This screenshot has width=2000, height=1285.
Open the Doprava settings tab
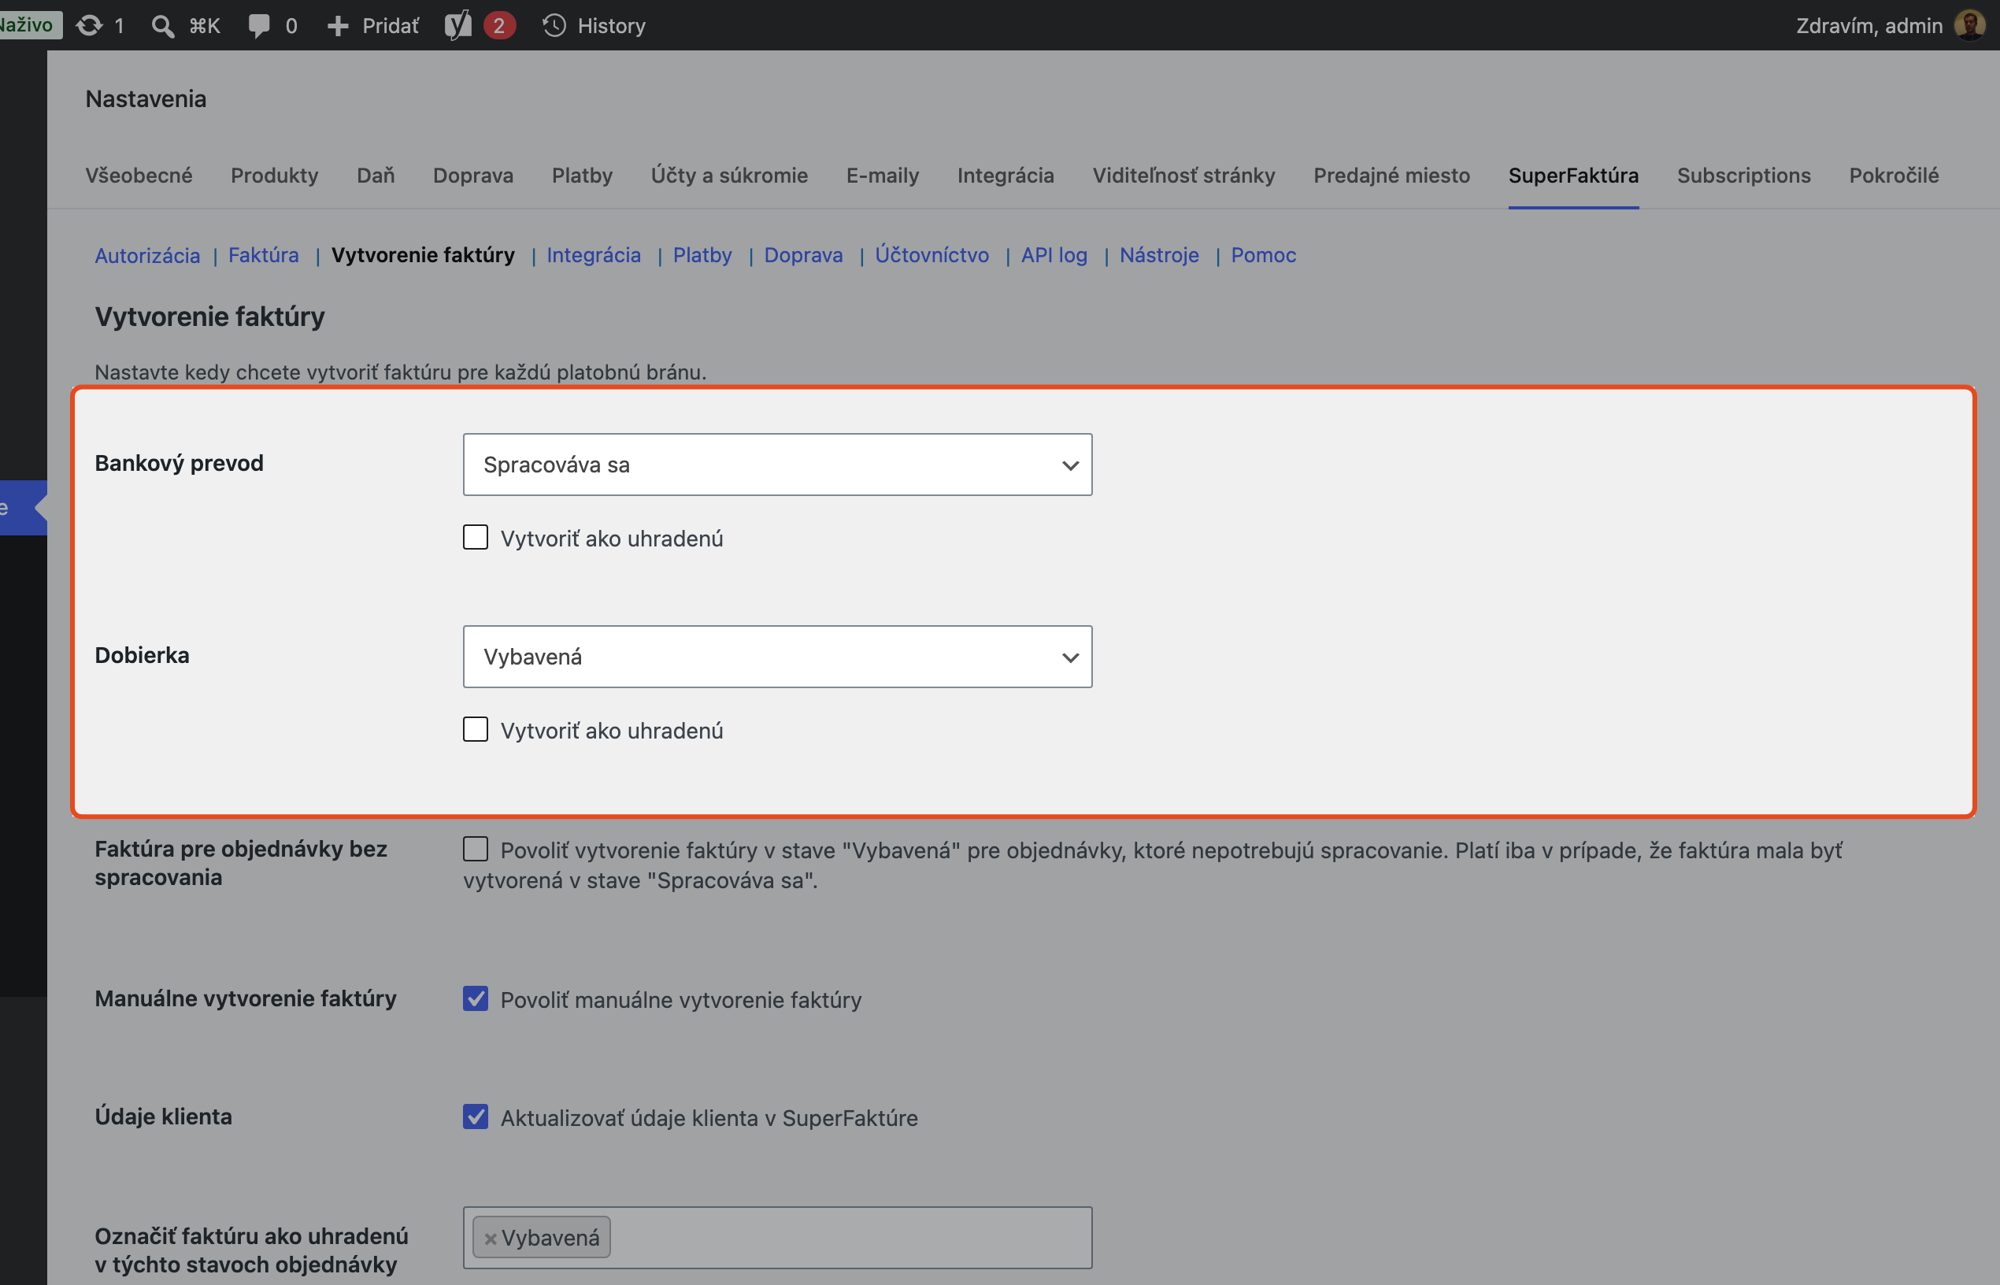[x=473, y=175]
